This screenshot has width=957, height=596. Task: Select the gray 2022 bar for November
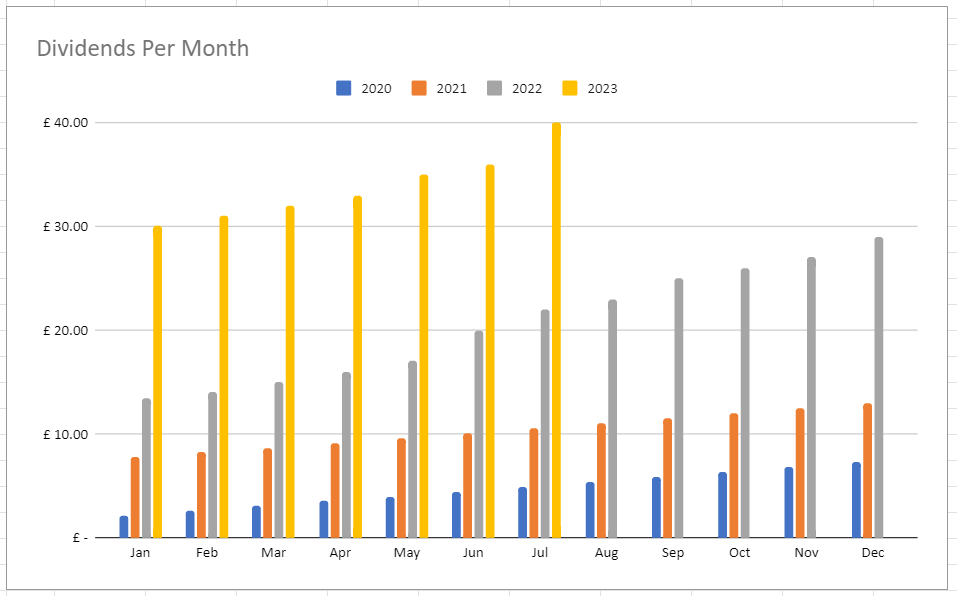(812, 398)
